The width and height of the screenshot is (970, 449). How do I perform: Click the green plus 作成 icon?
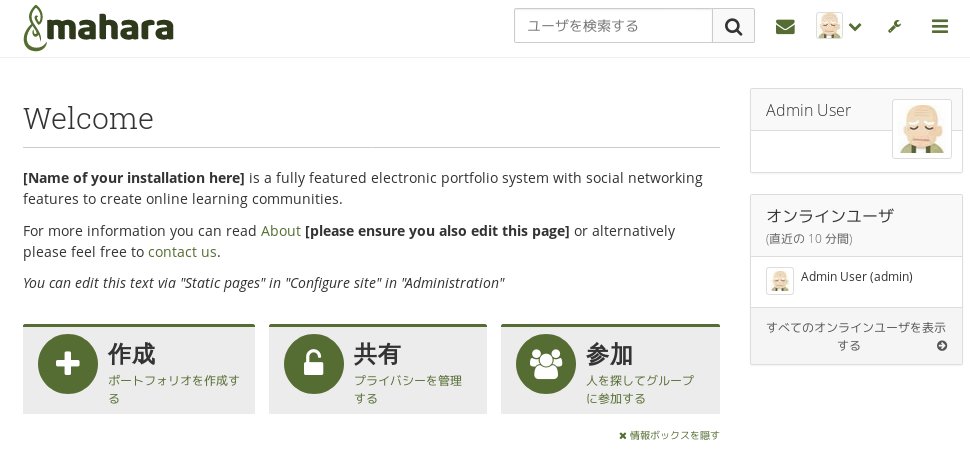tap(67, 364)
